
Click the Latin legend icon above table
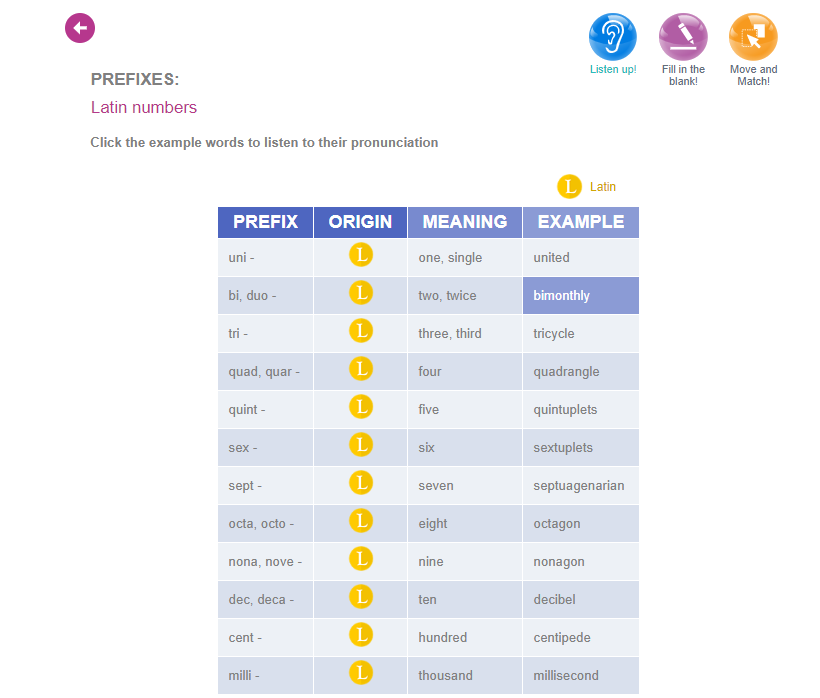coord(569,187)
